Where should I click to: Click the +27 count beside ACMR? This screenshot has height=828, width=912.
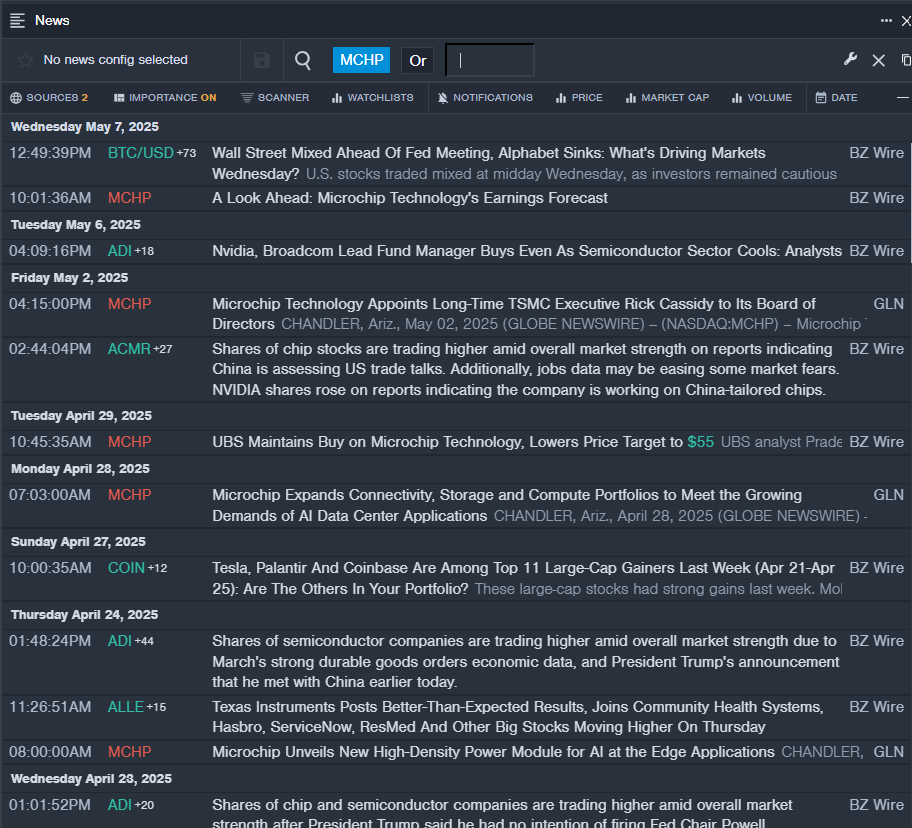(163, 349)
